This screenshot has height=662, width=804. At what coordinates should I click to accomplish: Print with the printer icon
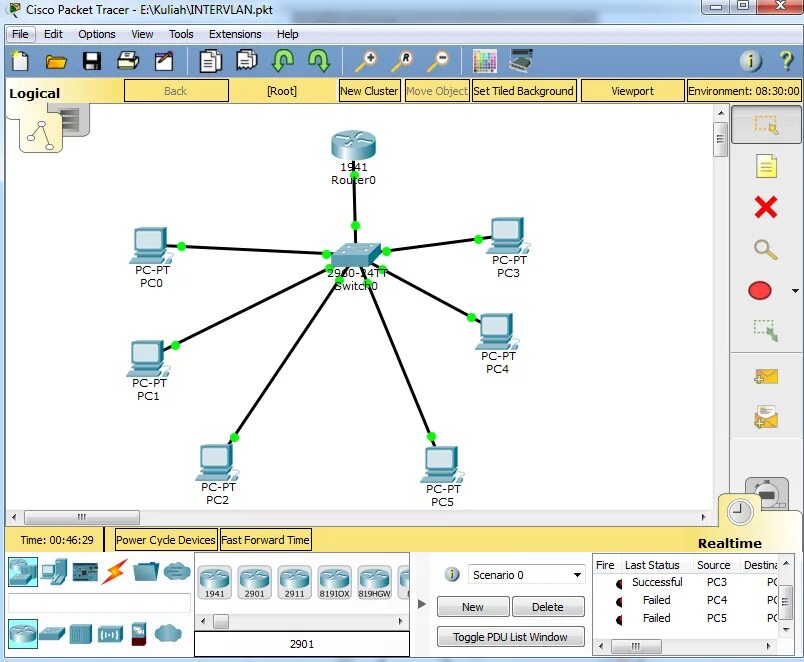(128, 61)
